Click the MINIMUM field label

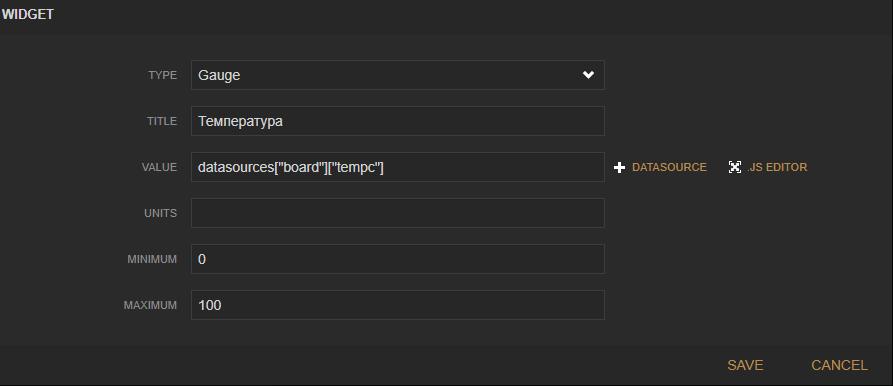(152, 260)
